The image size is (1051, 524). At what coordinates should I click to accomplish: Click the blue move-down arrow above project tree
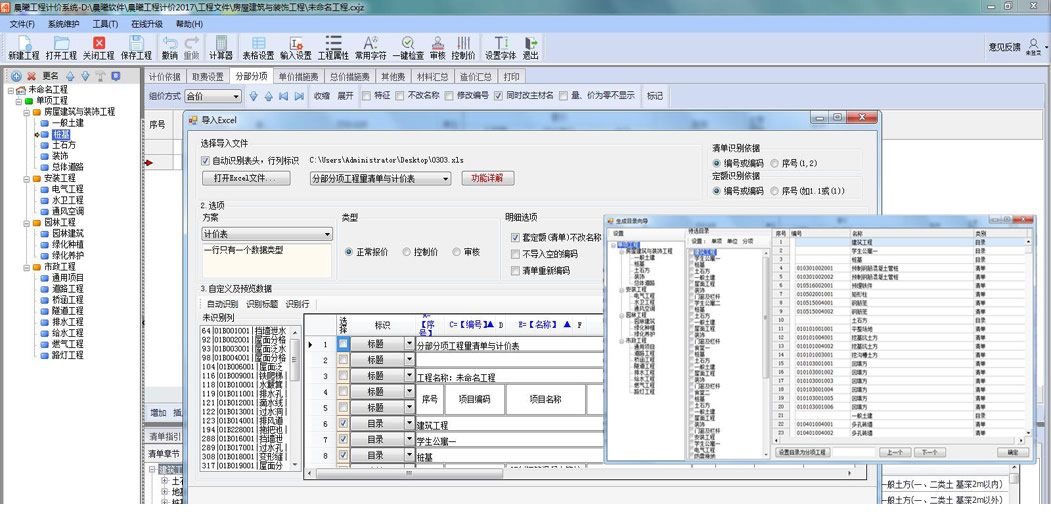85,76
